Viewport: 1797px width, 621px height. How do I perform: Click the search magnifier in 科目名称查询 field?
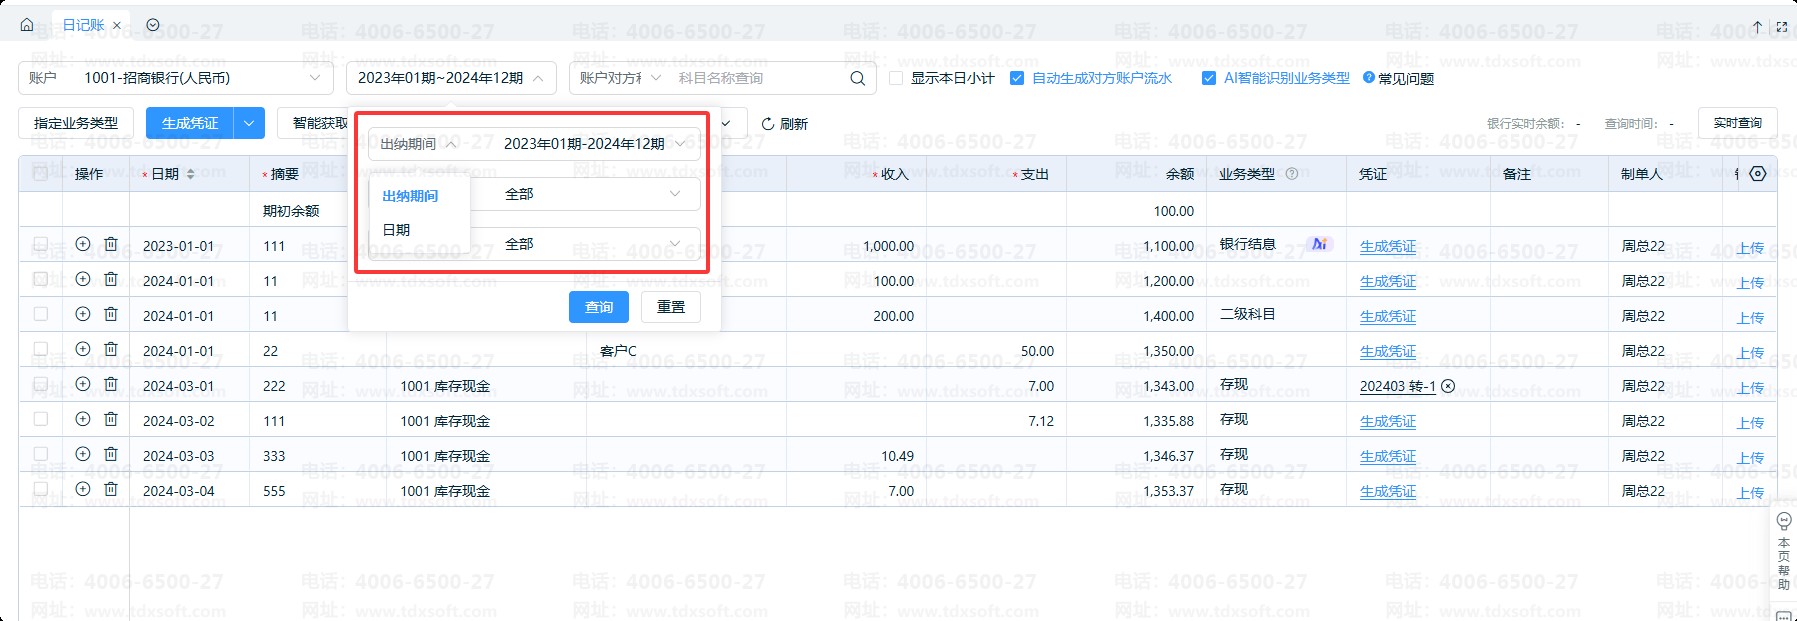[x=857, y=78]
